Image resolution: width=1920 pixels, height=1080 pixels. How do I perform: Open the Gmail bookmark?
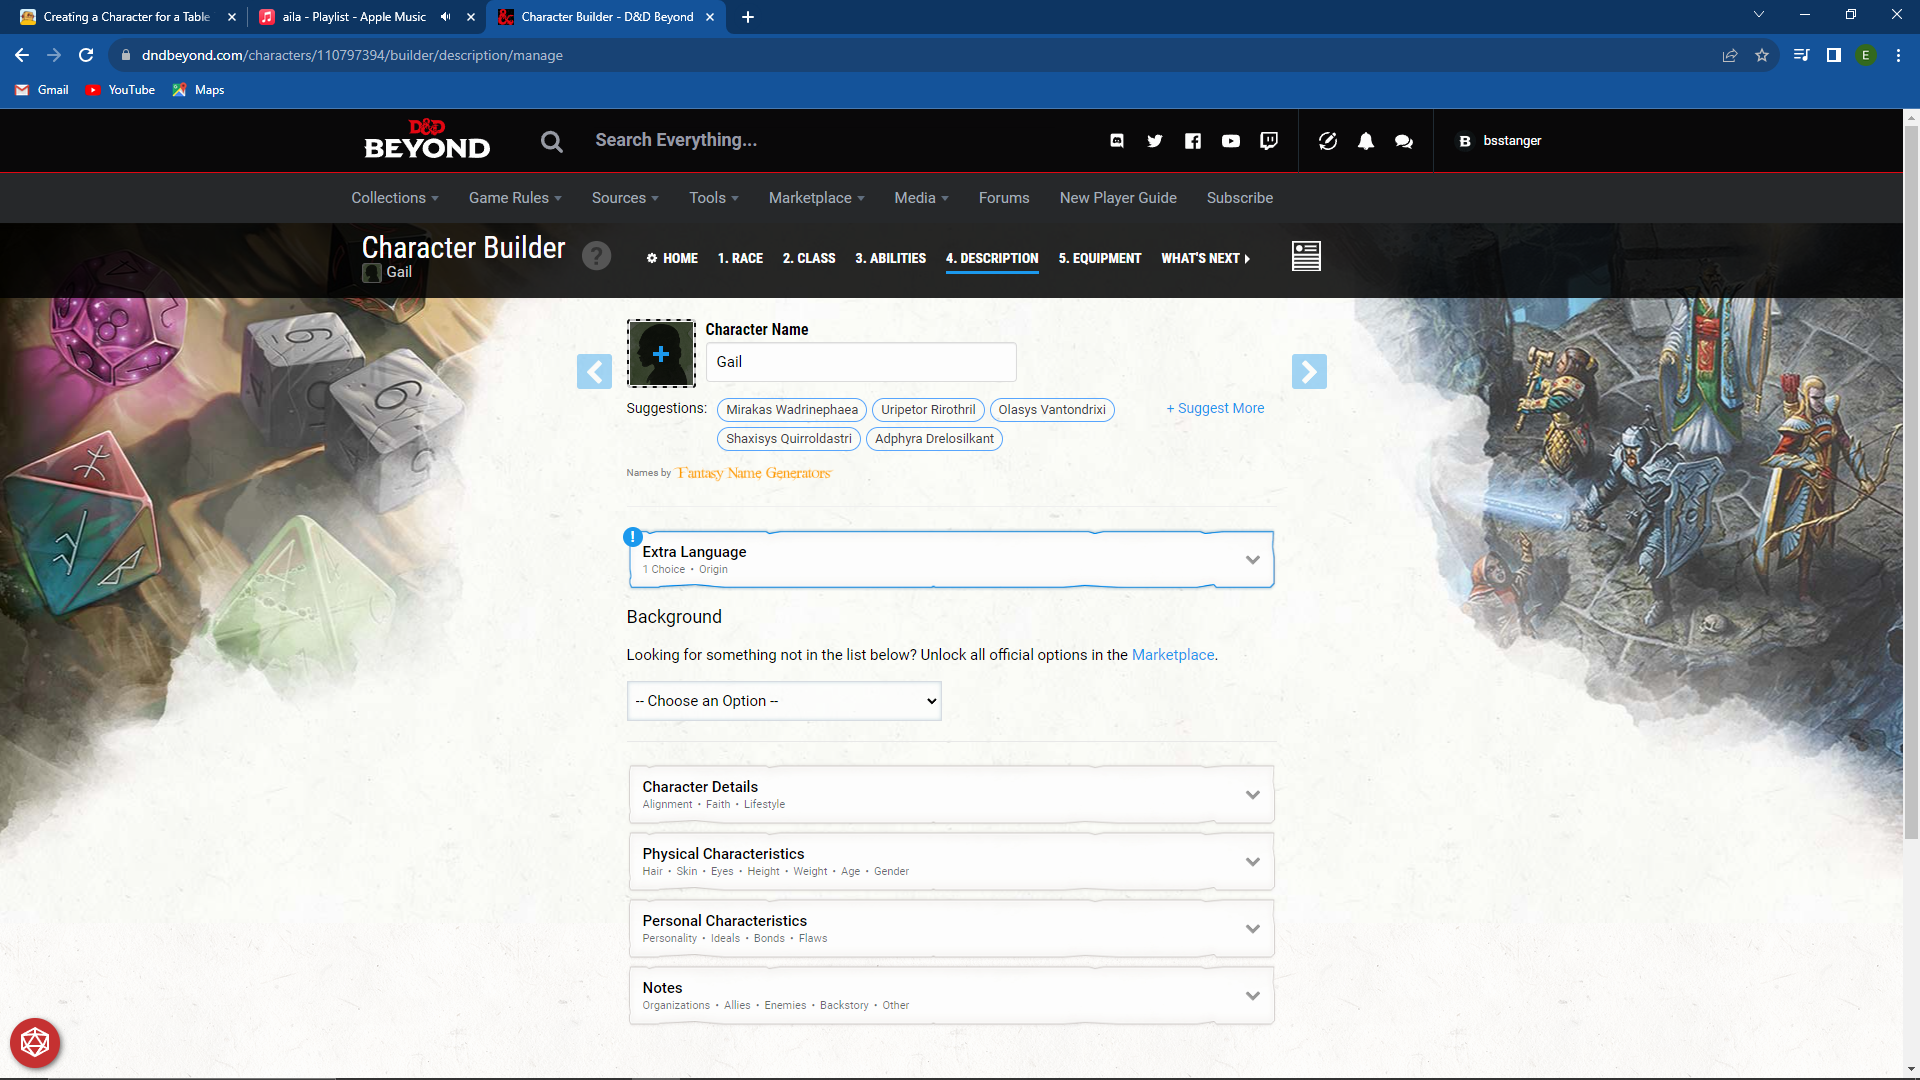[42, 90]
